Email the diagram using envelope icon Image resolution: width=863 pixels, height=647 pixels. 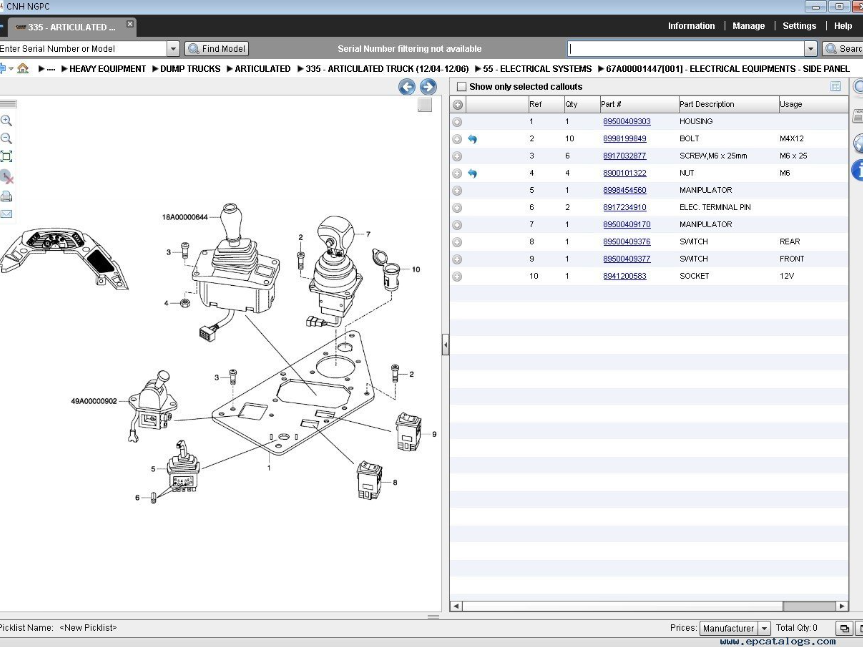click(7, 214)
